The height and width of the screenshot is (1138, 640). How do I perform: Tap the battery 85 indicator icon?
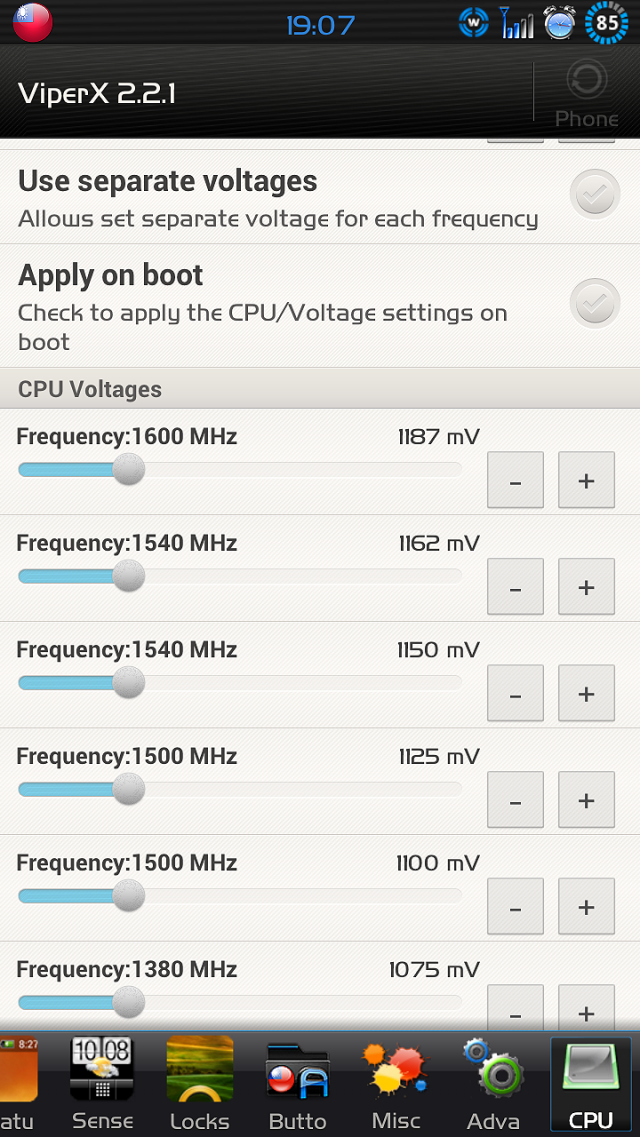tap(607, 22)
